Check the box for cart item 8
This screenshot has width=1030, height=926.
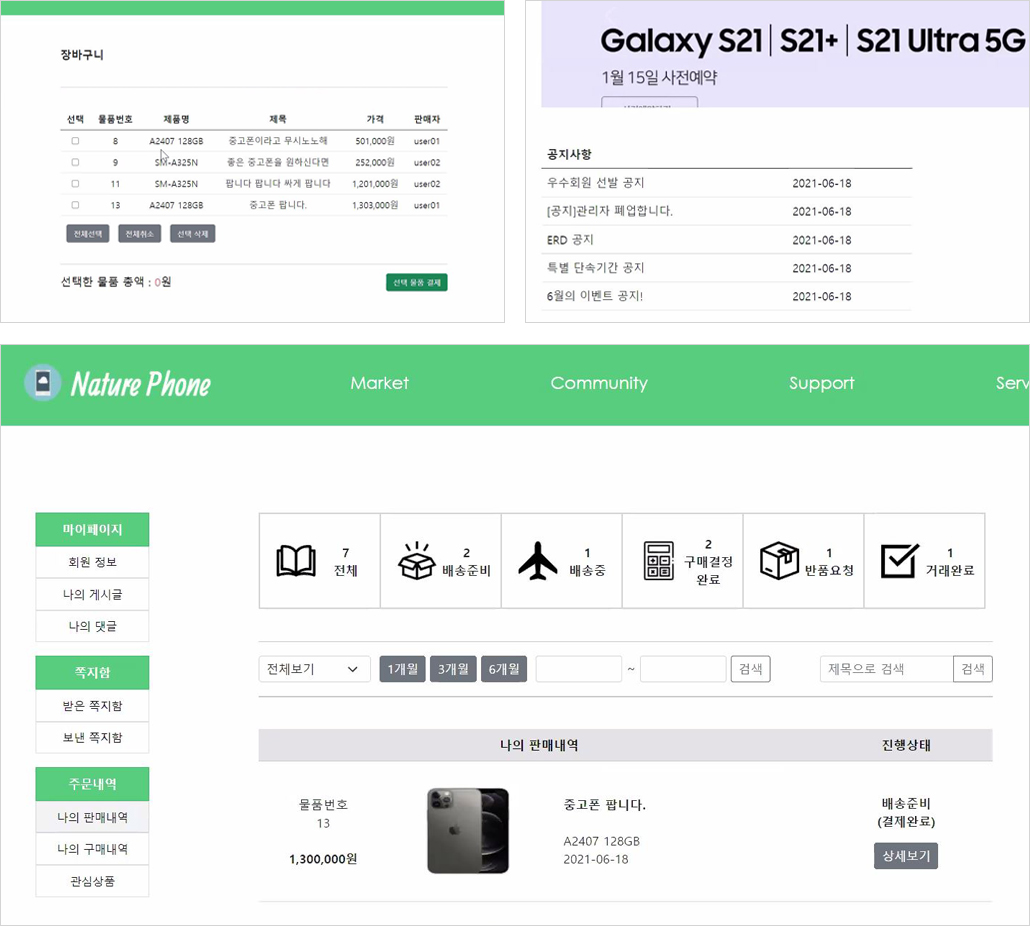point(75,141)
